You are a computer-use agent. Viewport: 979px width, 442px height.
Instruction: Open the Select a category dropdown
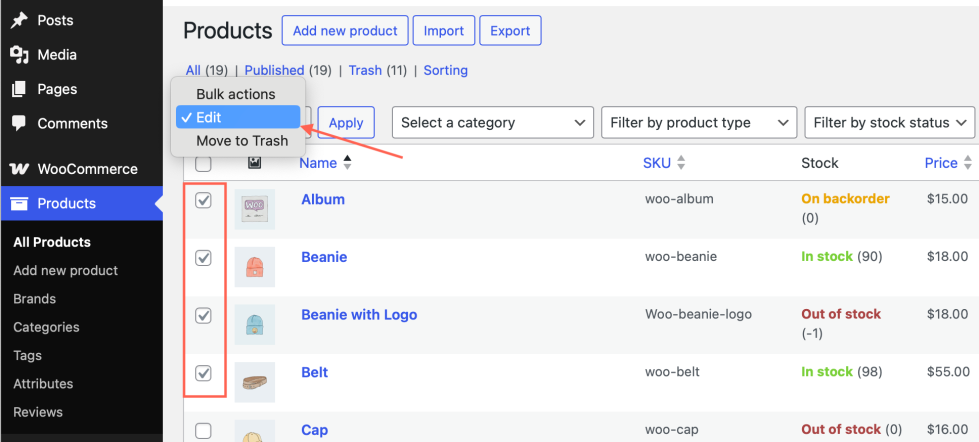(493, 123)
